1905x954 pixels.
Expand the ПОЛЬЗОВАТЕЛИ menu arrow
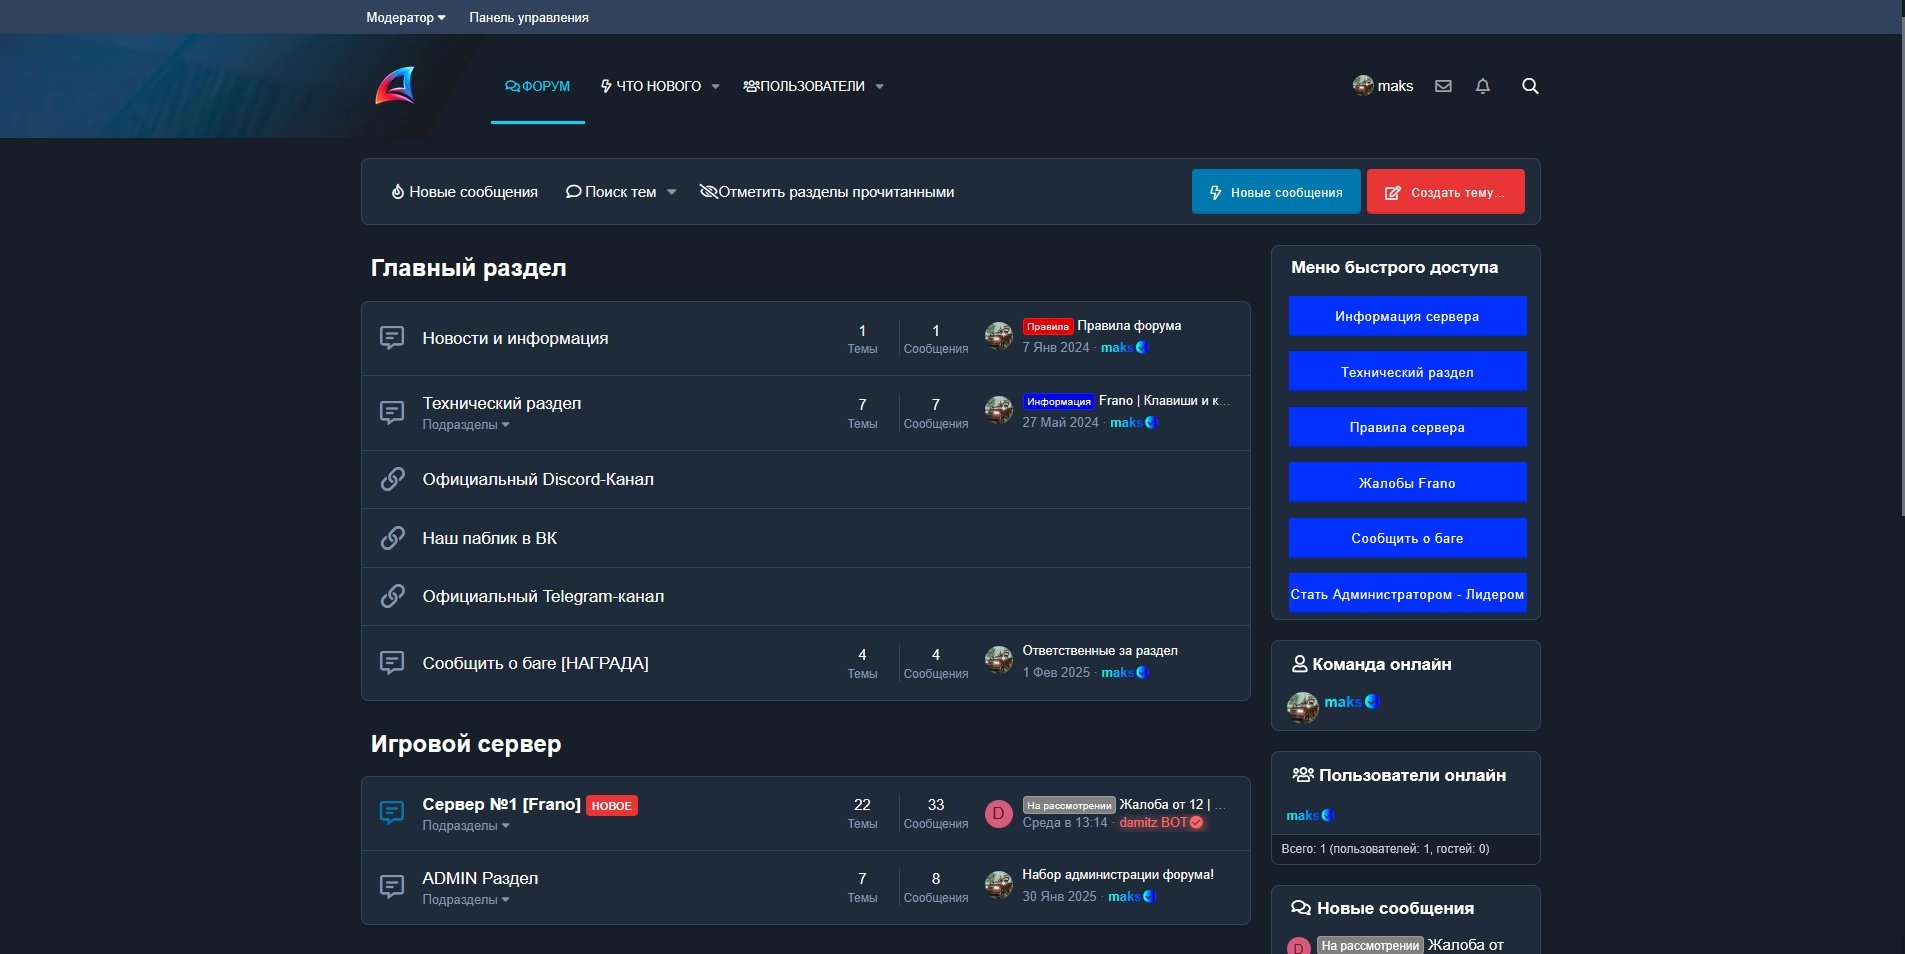pyautogui.click(x=880, y=87)
